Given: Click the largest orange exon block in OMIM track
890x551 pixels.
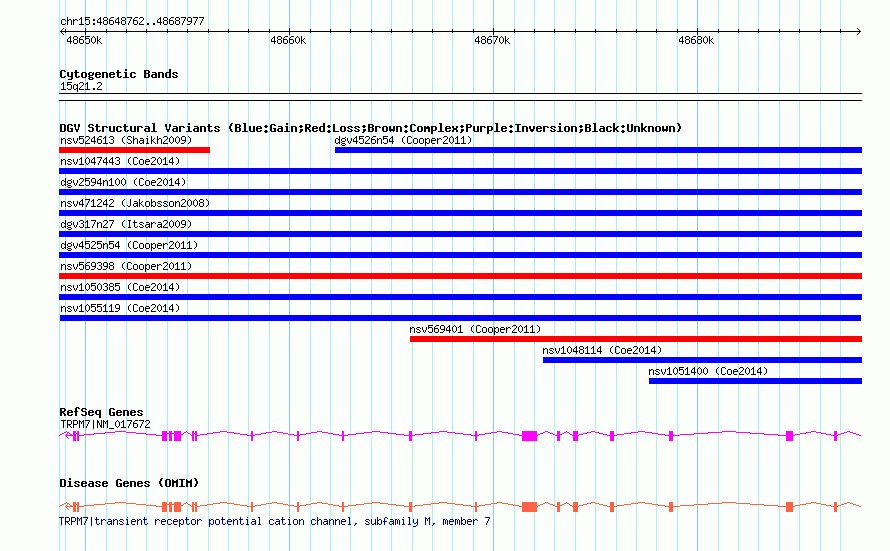Looking at the screenshot, I should pos(530,507).
